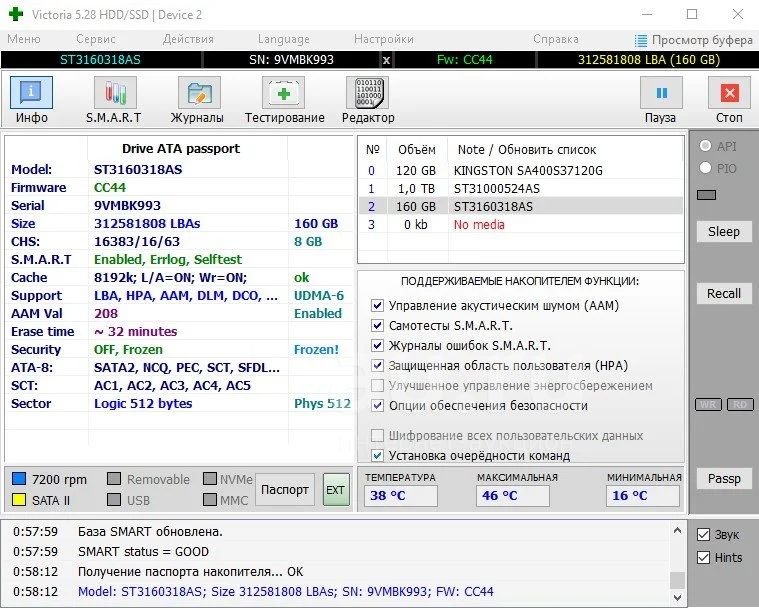Click the ТЕМПЕРАТУРА 38 °C field
Image resolution: width=759 pixels, height=608 pixels.
pyautogui.click(x=401, y=496)
